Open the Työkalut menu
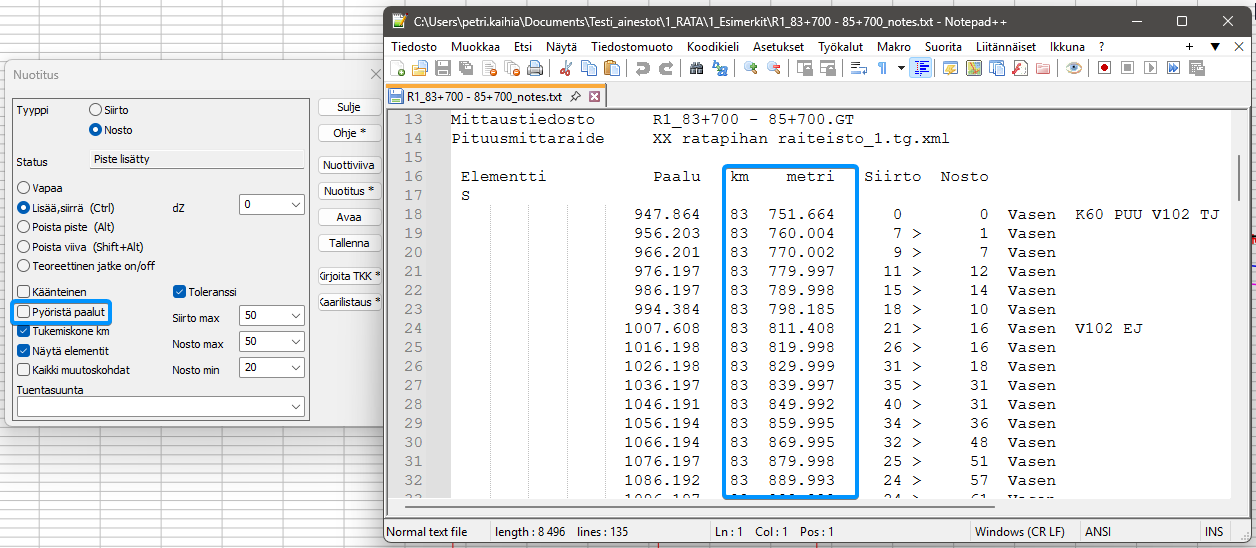The width and height of the screenshot is (1256, 548). [x=840, y=47]
